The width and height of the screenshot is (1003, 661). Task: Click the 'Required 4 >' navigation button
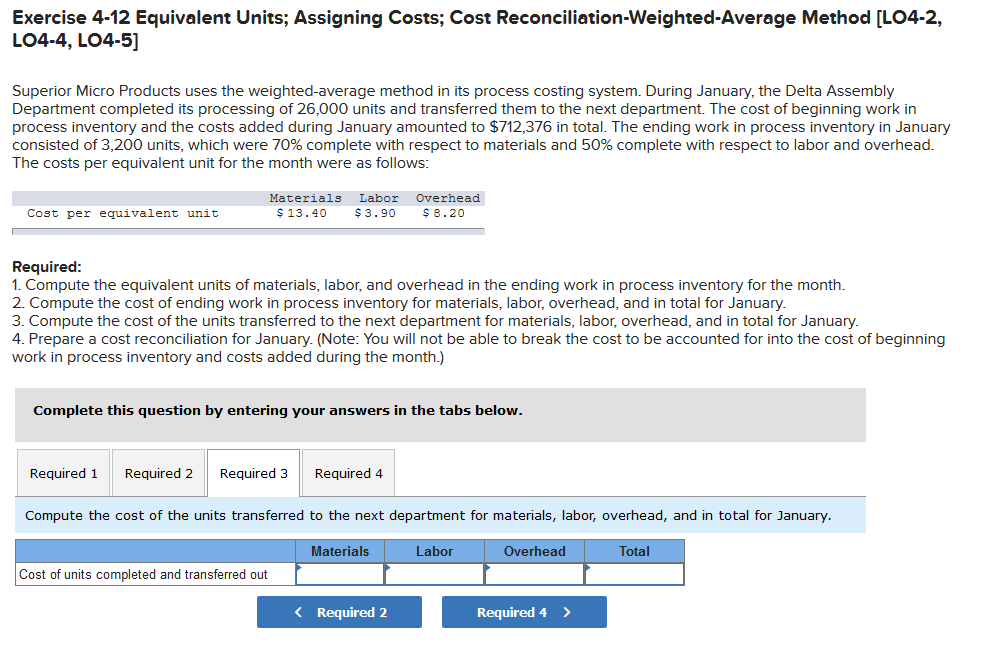click(524, 611)
